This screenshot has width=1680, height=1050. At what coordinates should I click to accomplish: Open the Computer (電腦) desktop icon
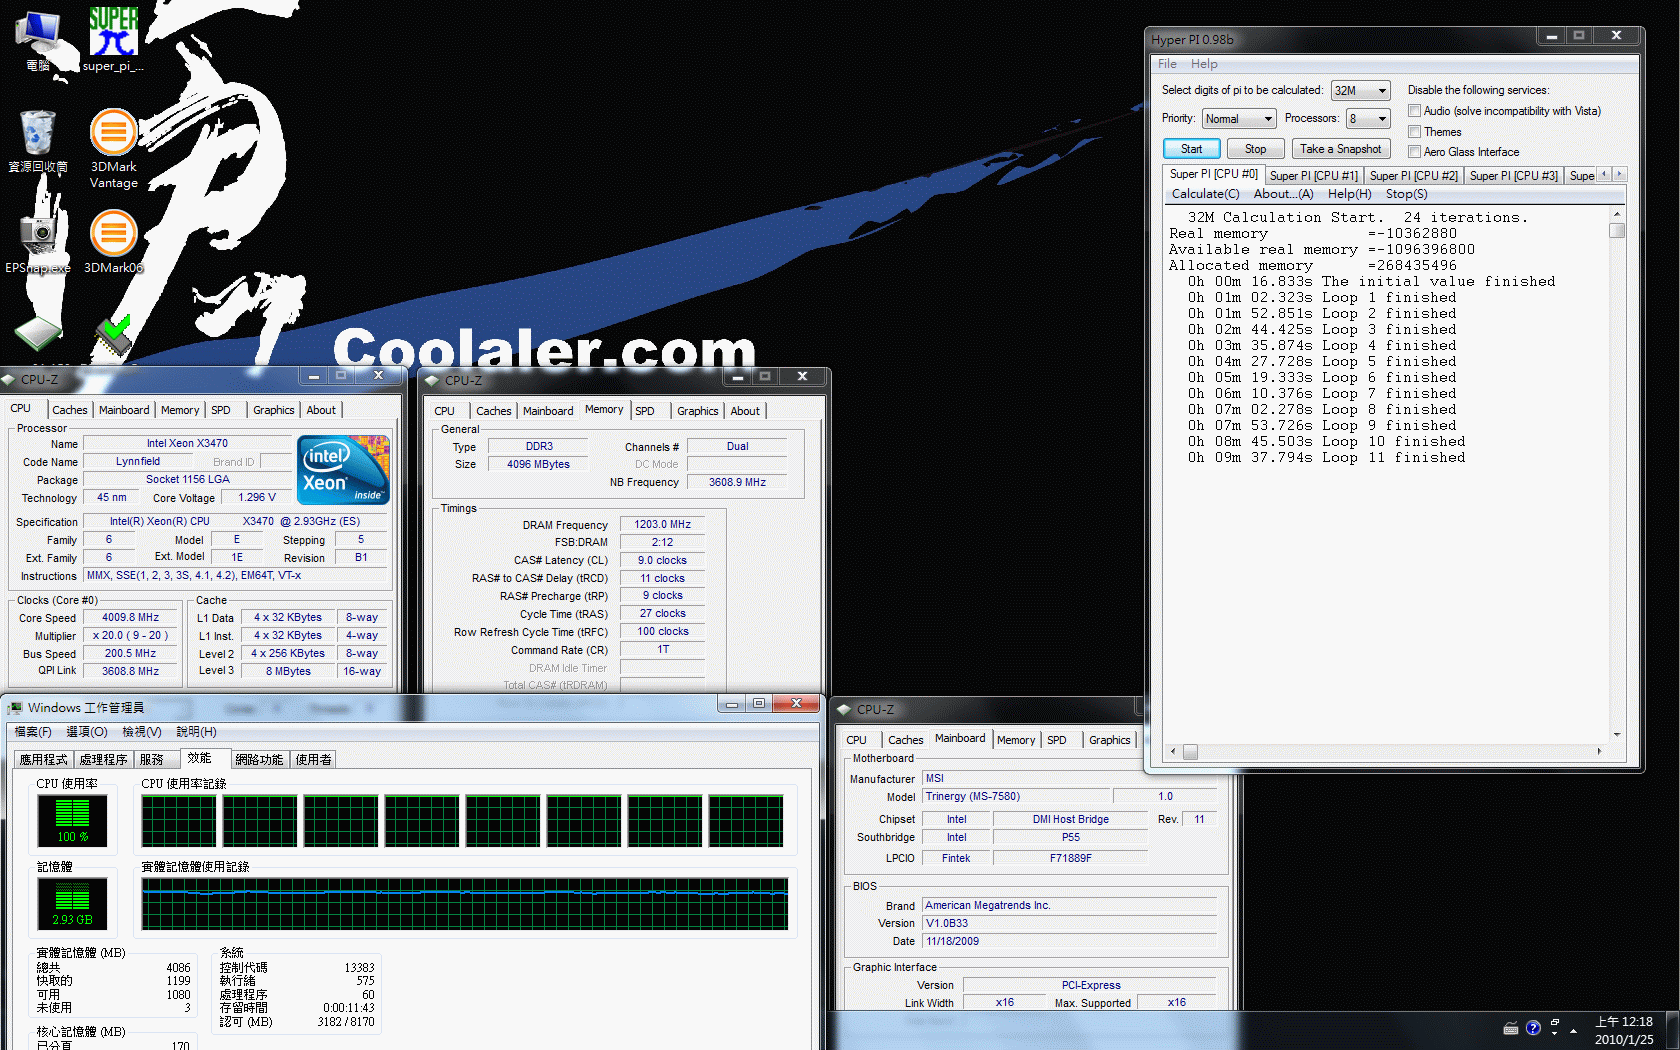coord(38,40)
